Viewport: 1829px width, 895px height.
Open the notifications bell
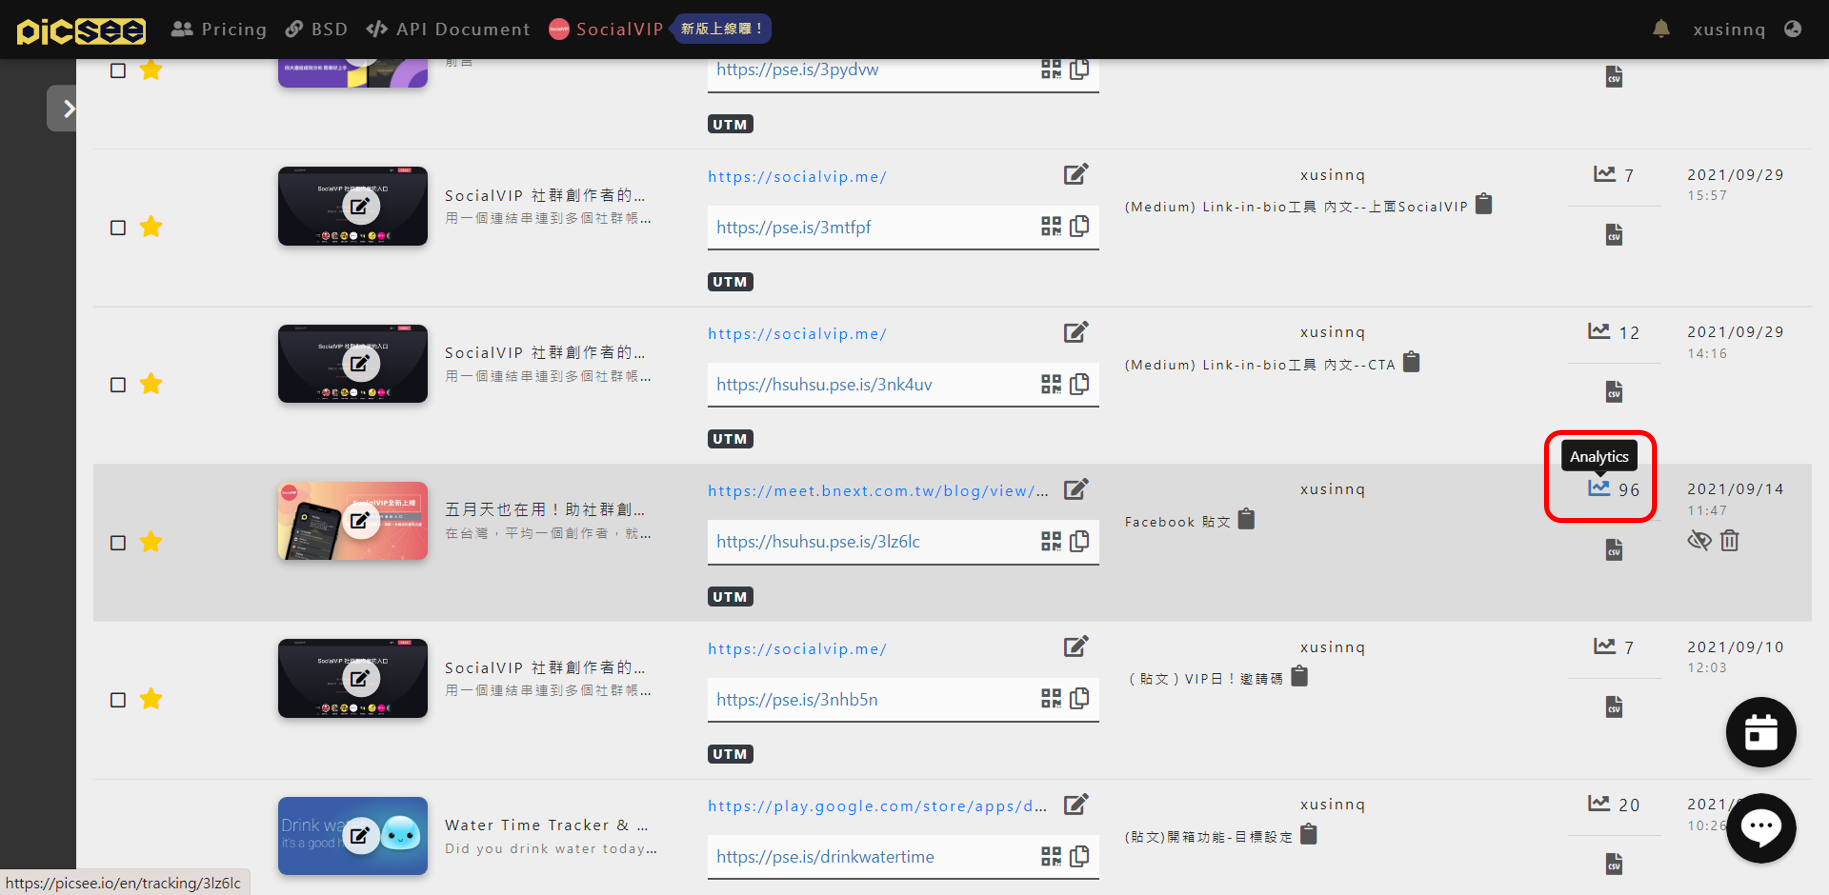[x=1661, y=29]
